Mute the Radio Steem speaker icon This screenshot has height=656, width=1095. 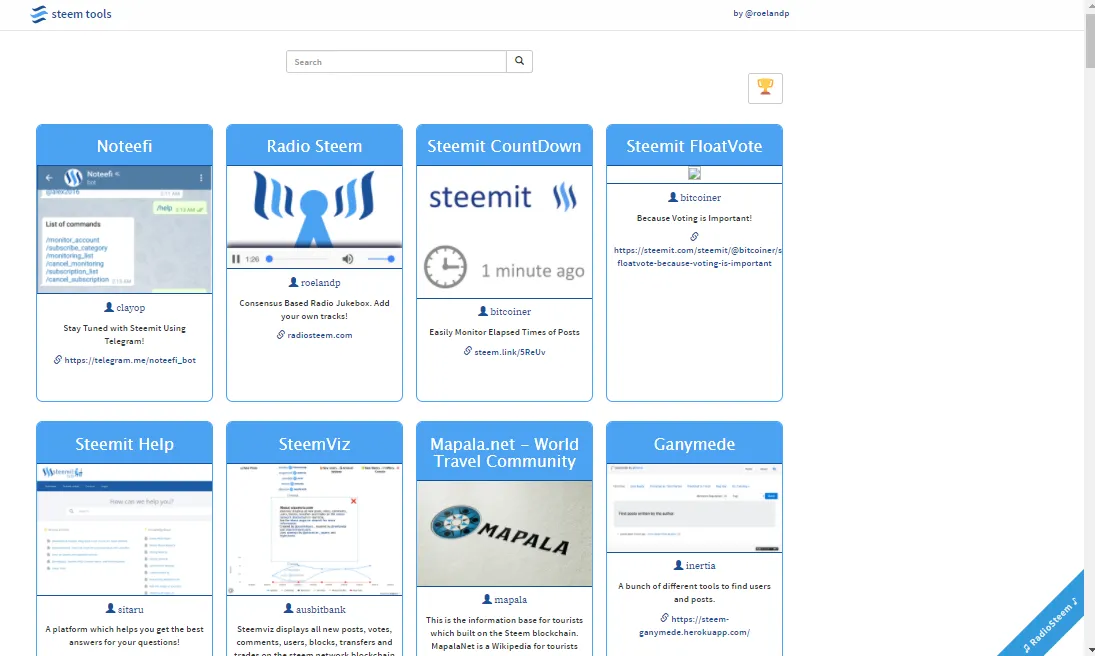coord(348,259)
